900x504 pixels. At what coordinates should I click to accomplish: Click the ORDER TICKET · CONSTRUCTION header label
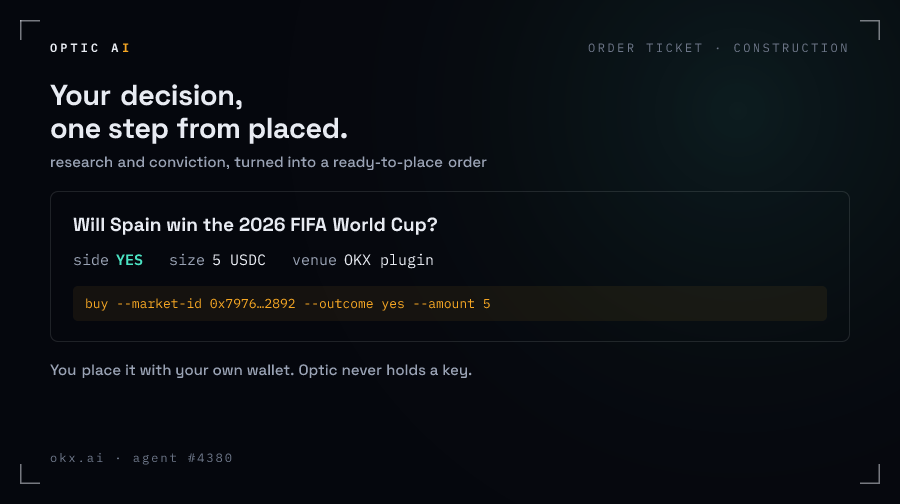pos(718,48)
